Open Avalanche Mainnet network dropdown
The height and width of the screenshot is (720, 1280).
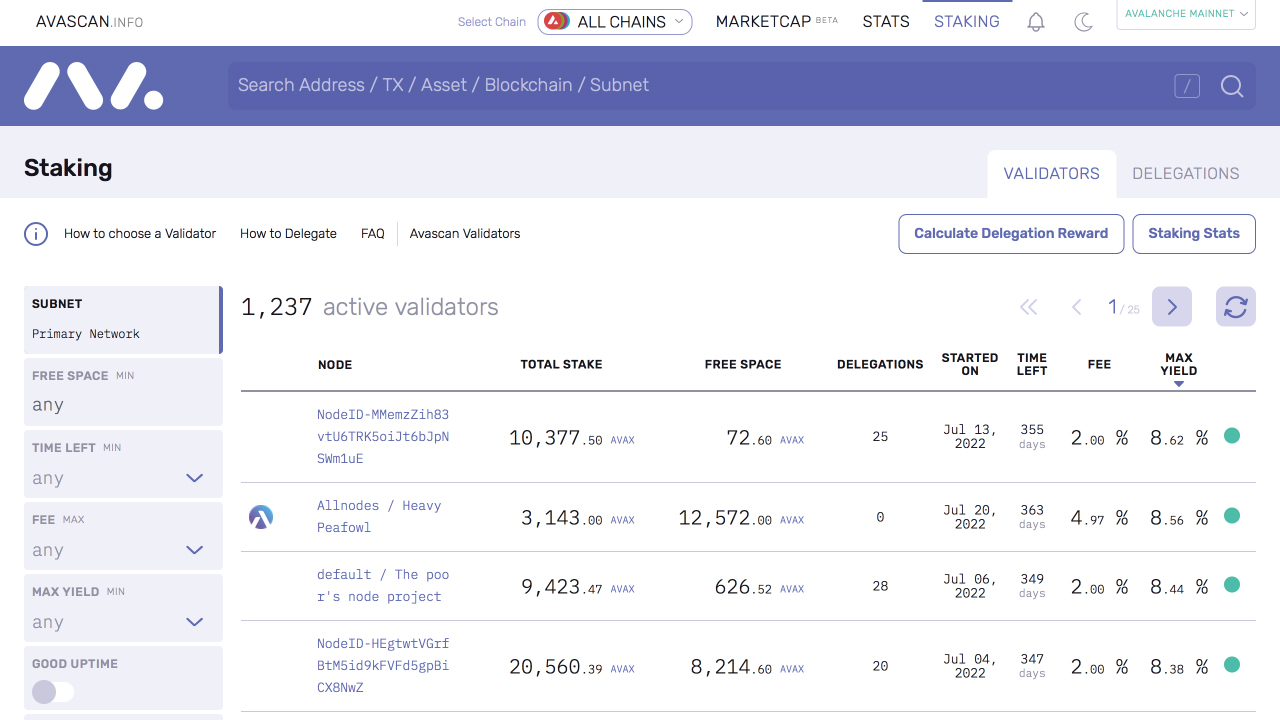(1186, 14)
